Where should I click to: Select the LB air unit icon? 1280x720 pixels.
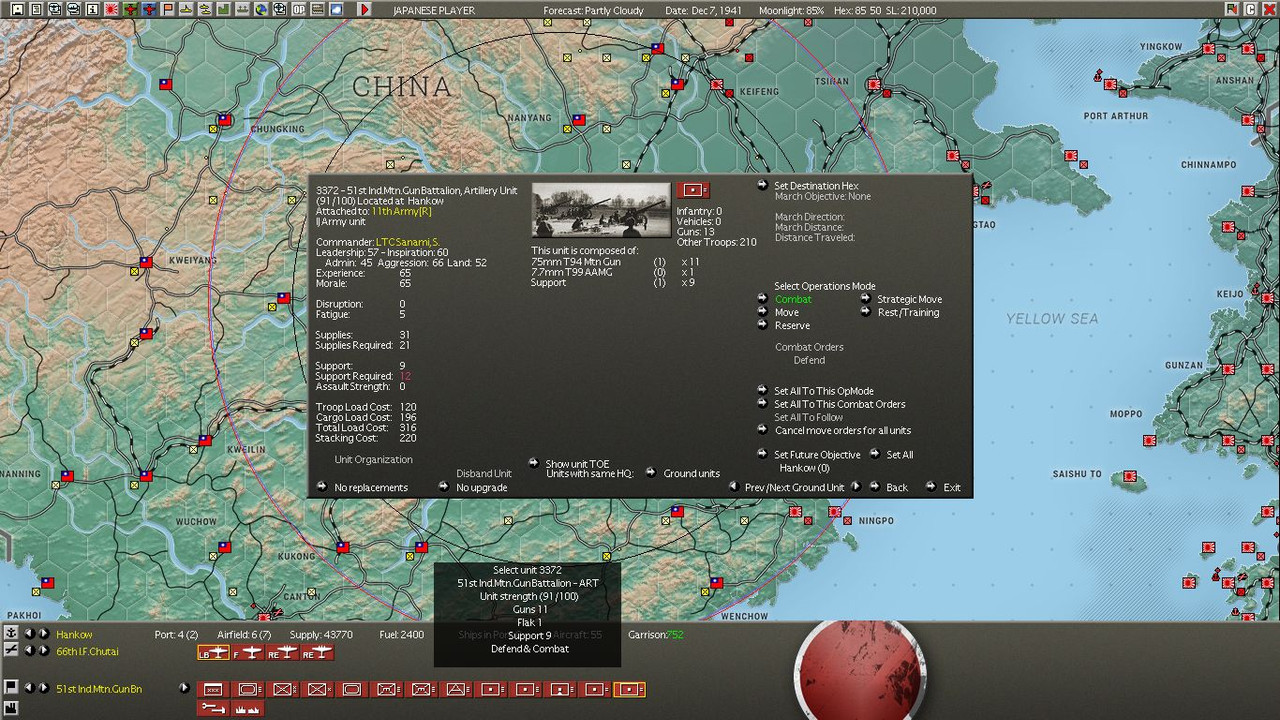[213, 654]
